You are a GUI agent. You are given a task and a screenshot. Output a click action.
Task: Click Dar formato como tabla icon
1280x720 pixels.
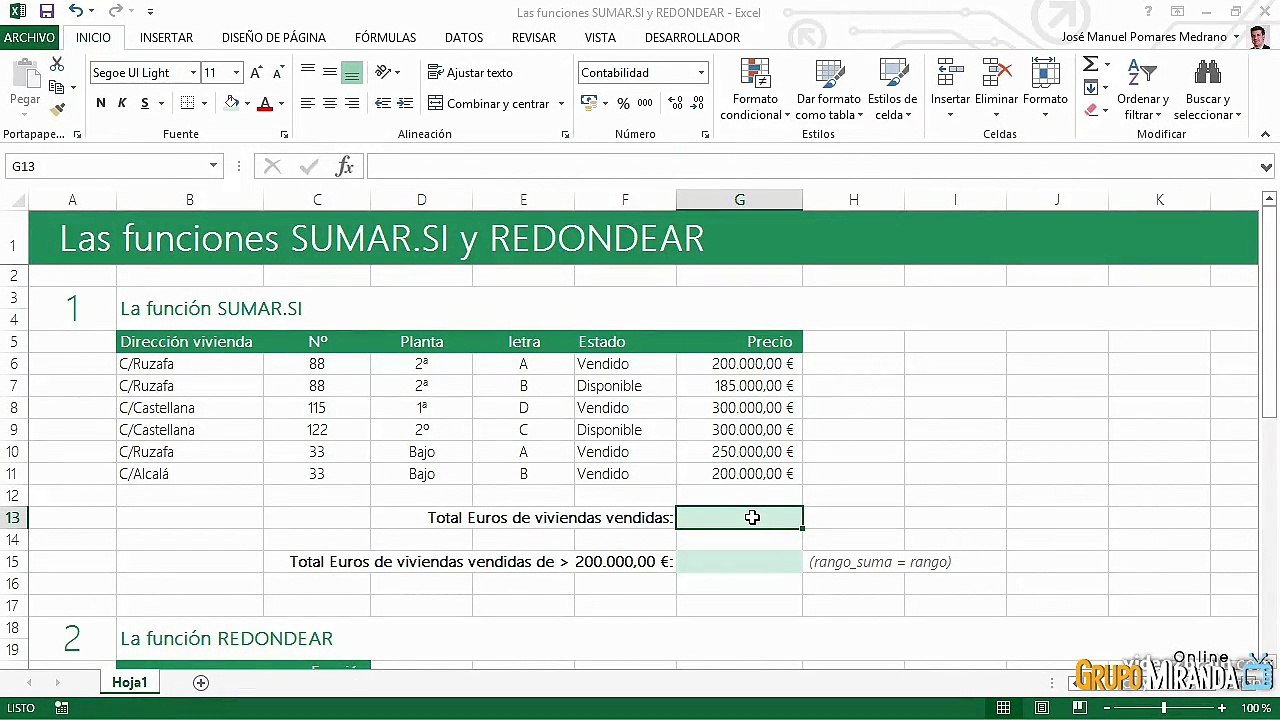point(829,73)
